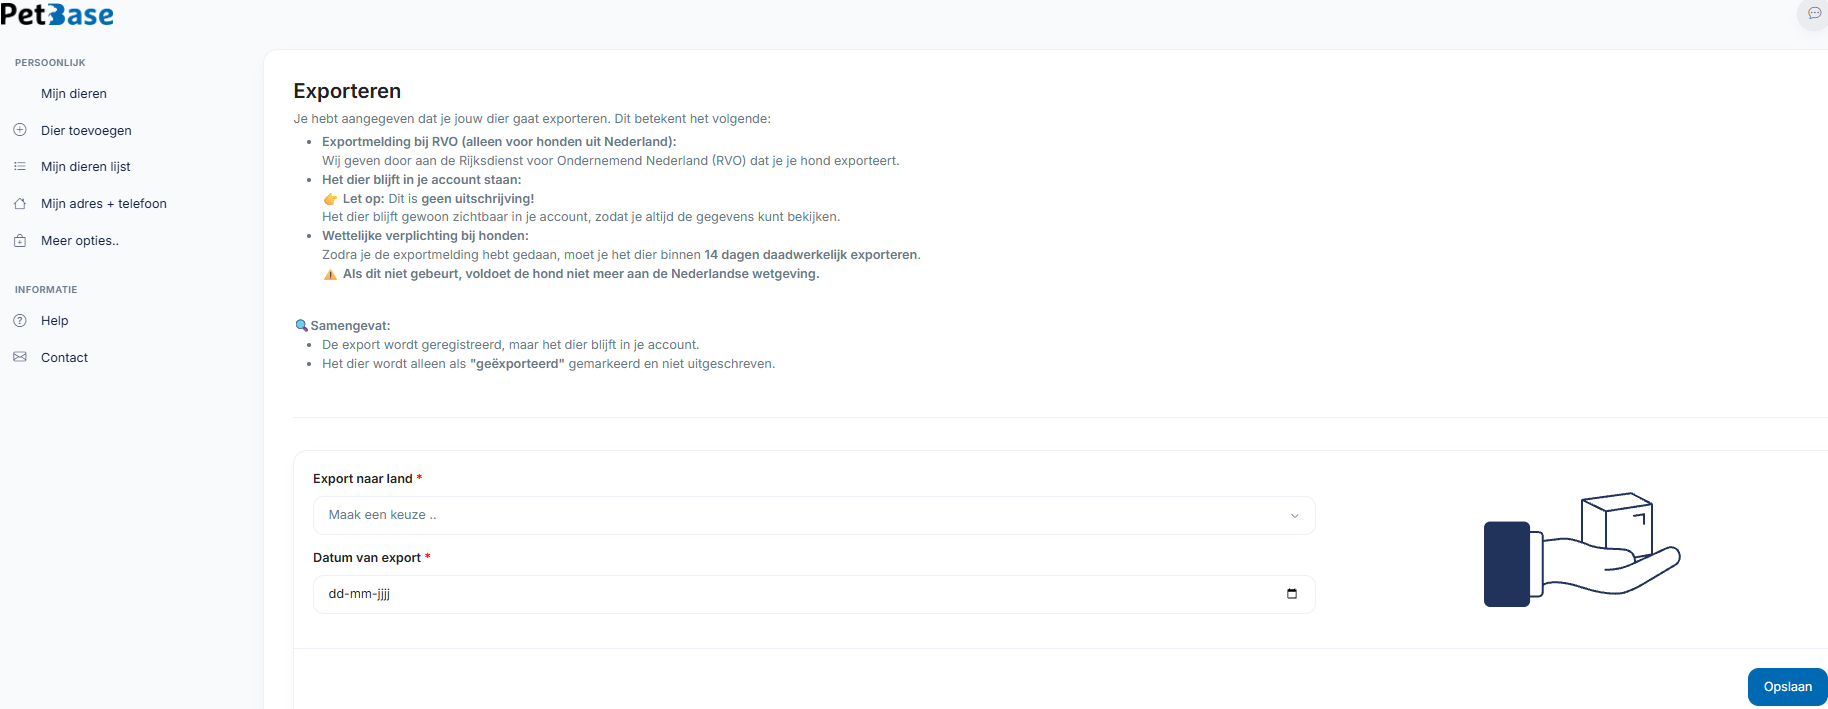Click the question mark Help icon
The height and width of the screenshot is (709, 1828).
point(20,321)
